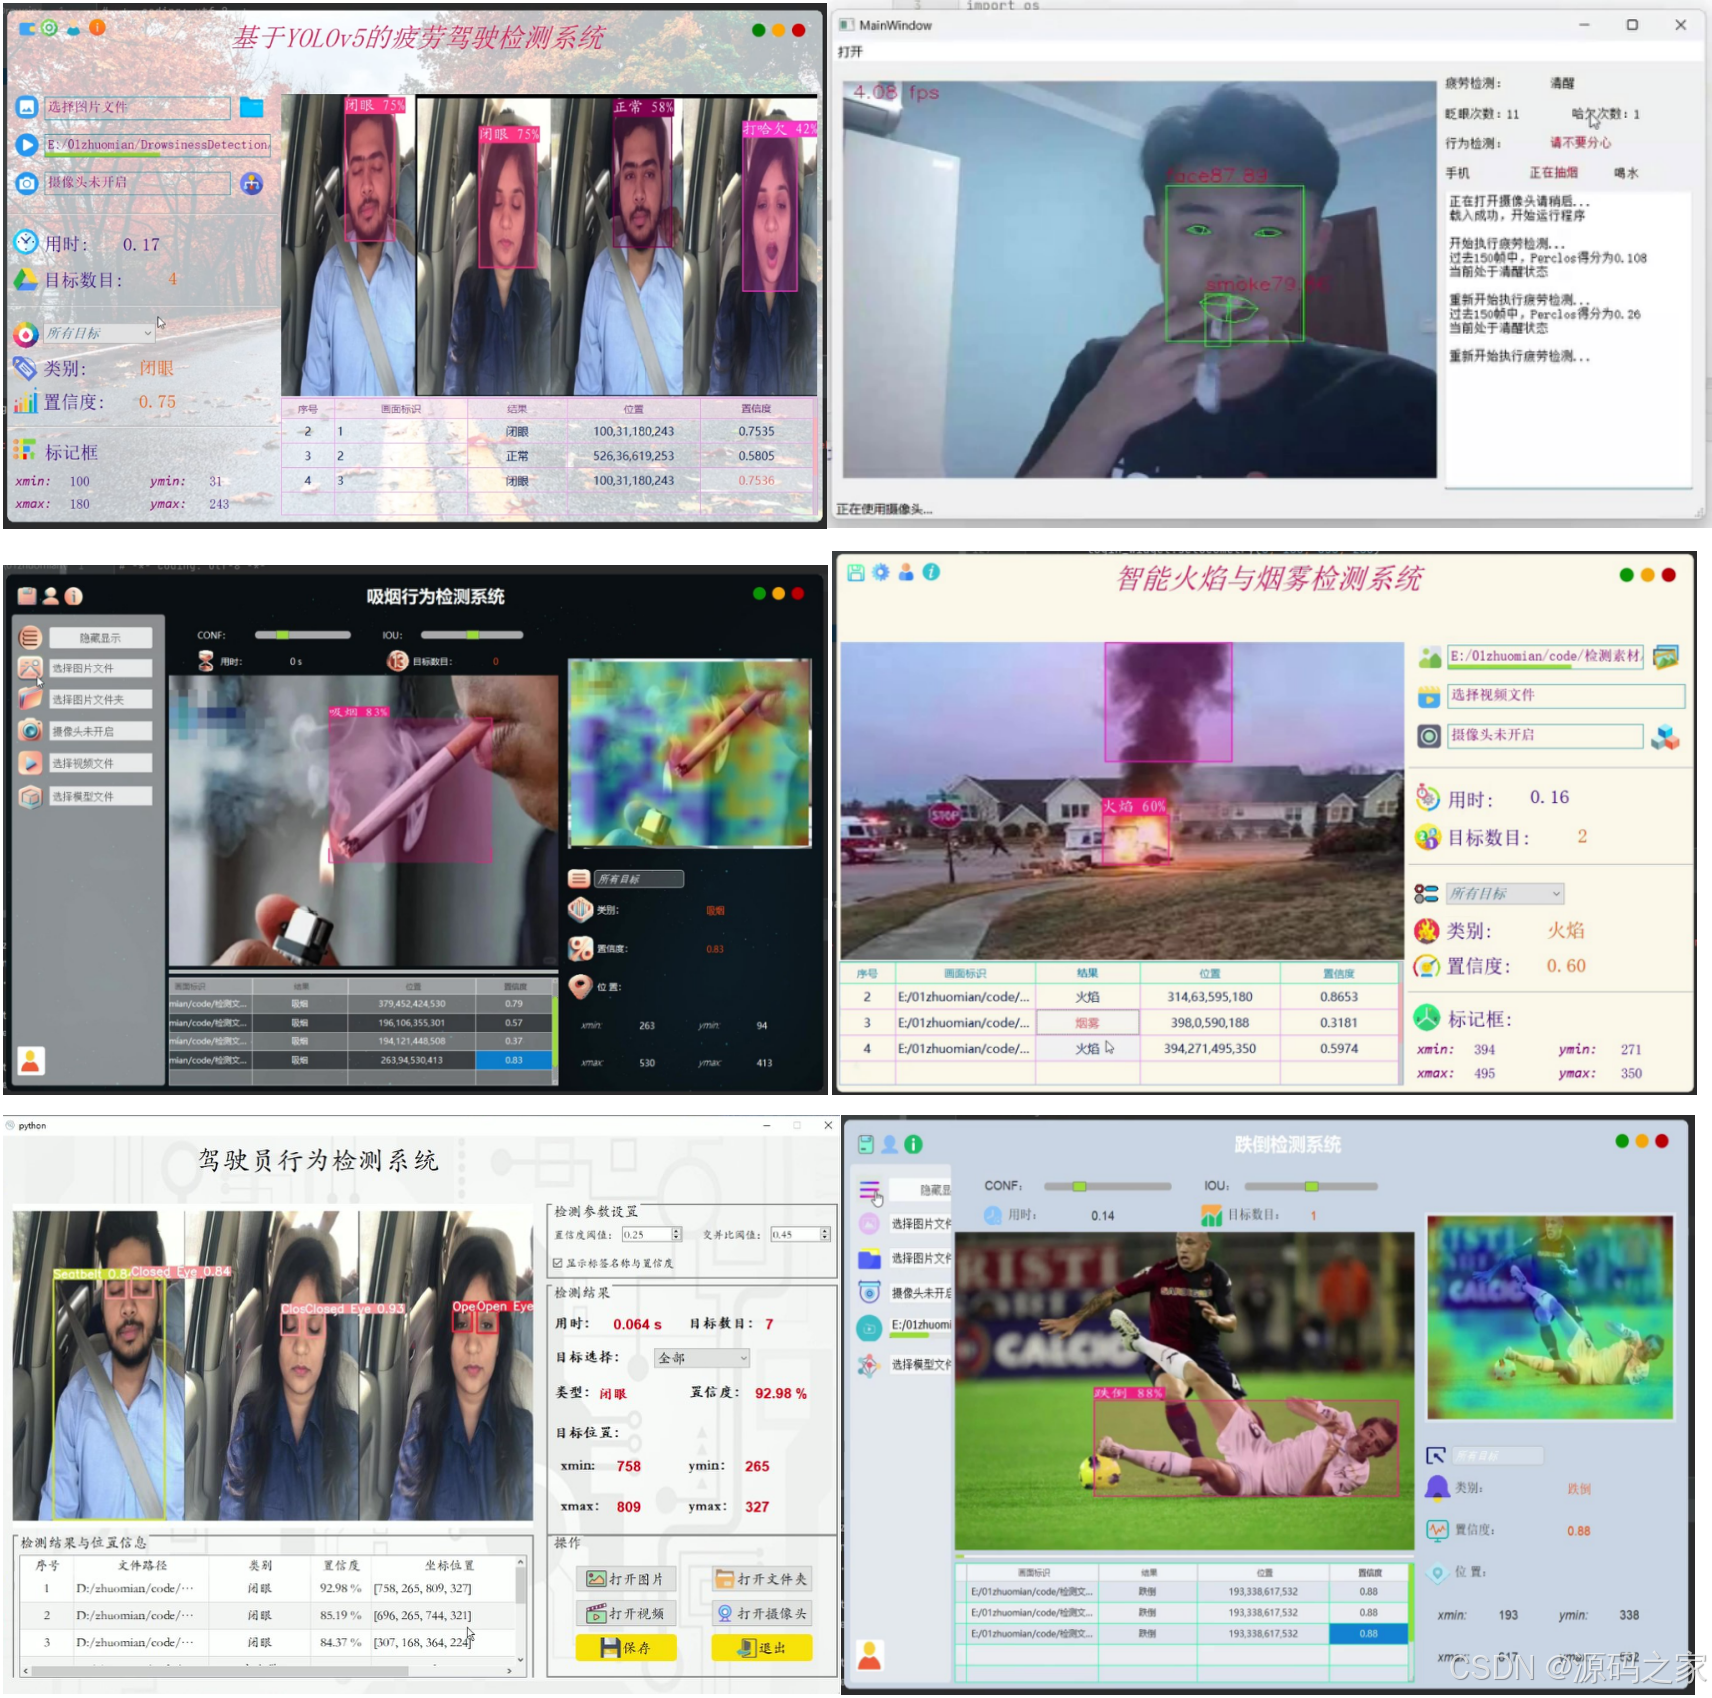Select the highlighted 0.83 cell in smoking table
Image resolution: width=1712 pixels, height=1698 pixels.
pos(514,1060)
